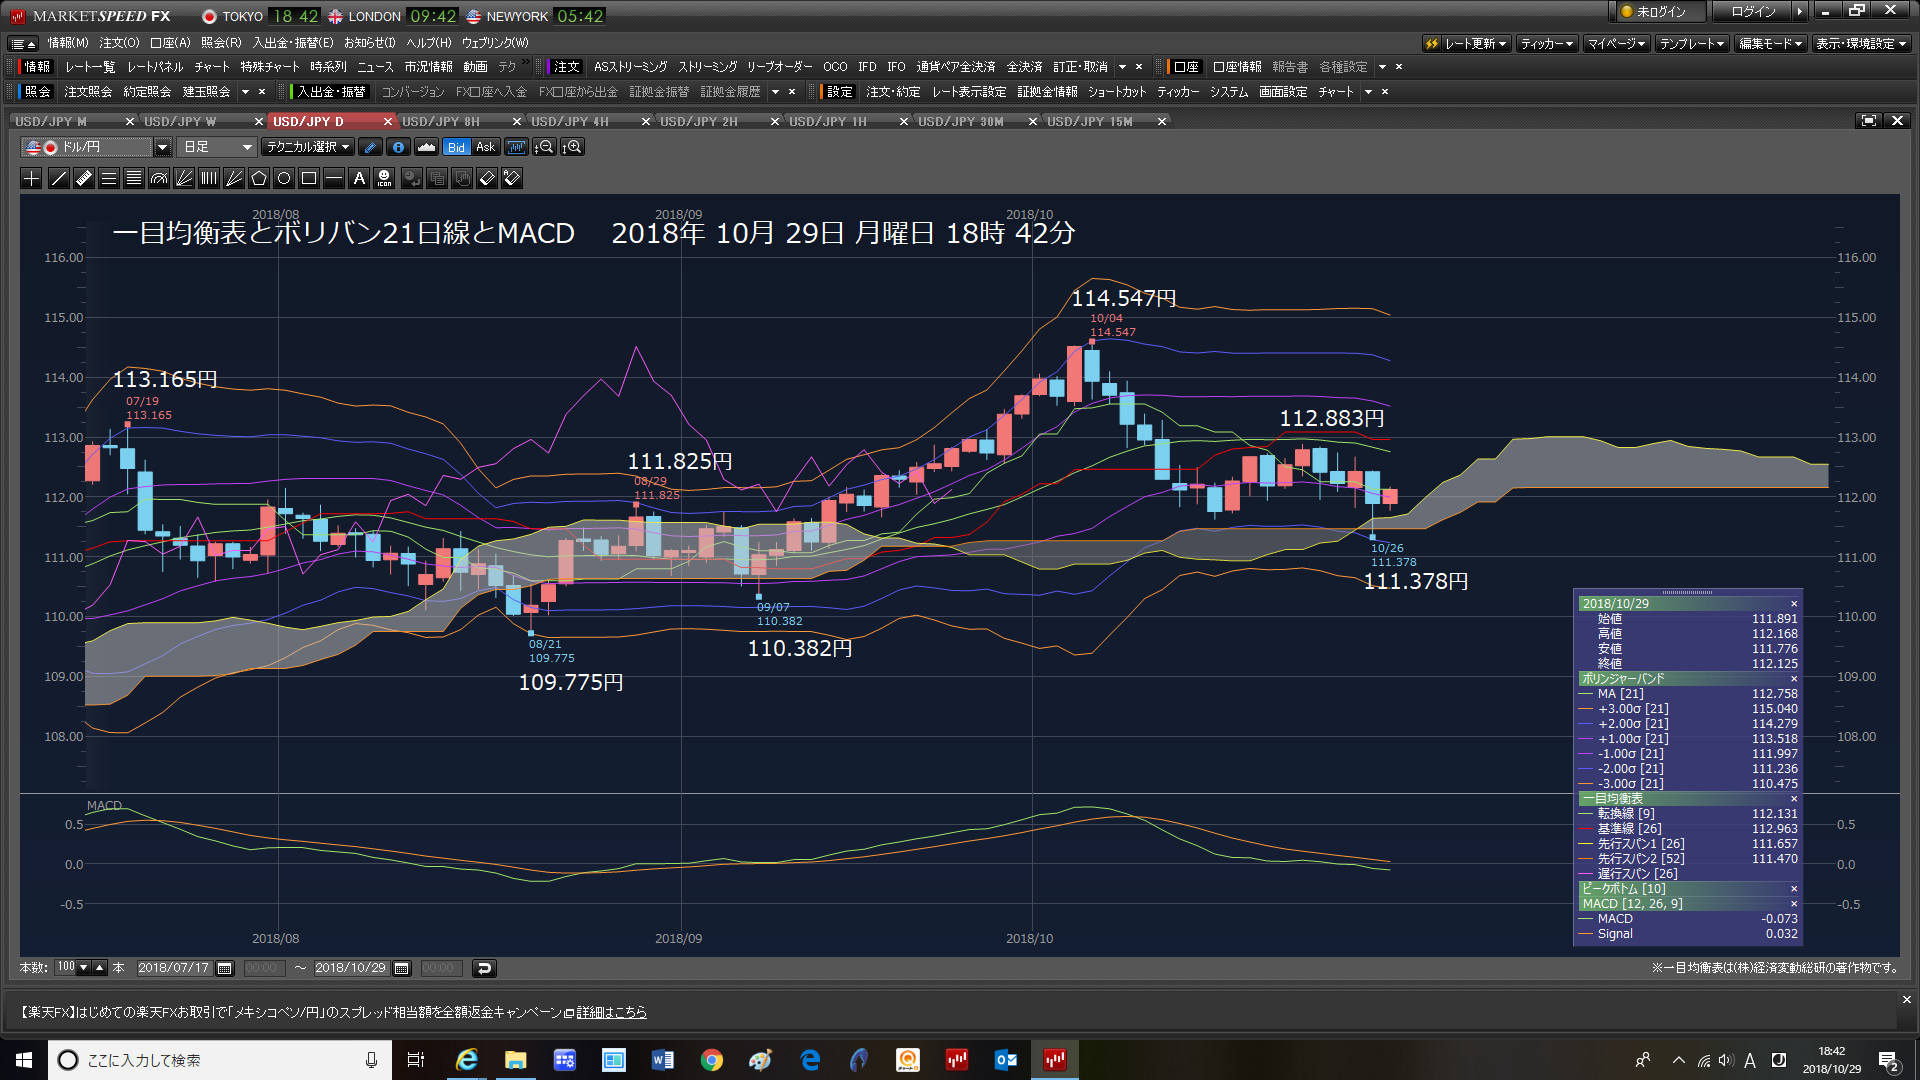This screenshot has width=1920, height=1080.
Task: Click the zoom in magnifier icon
Action: (x=573, y=147)
